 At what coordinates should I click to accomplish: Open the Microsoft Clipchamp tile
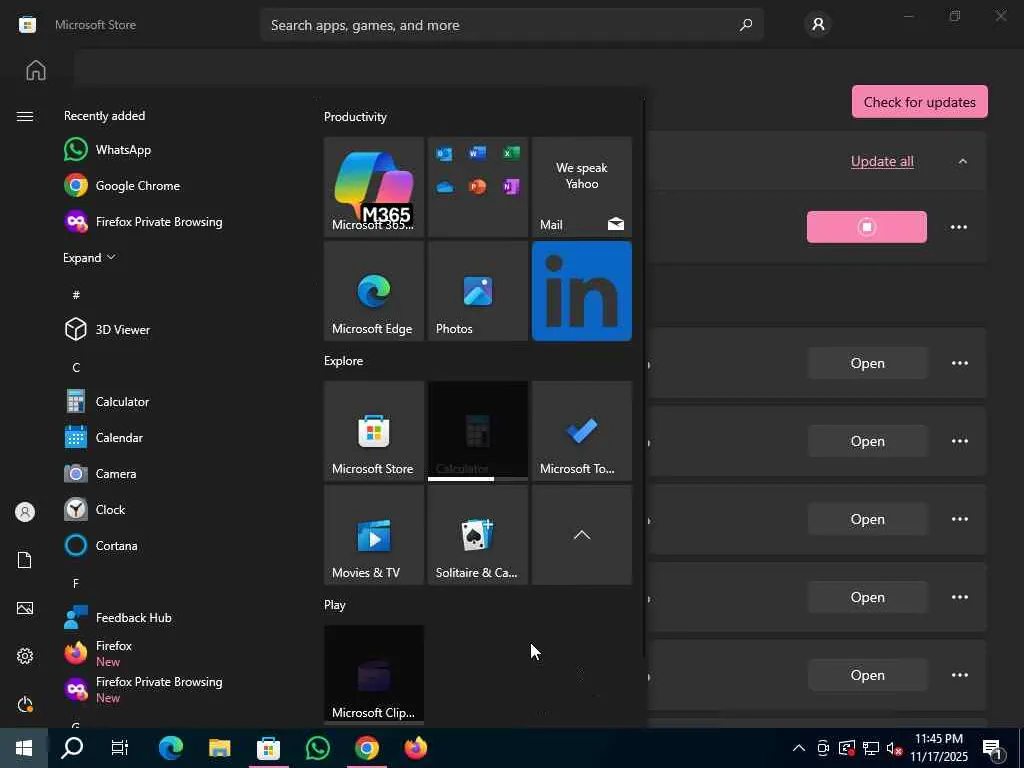(374, 674)
